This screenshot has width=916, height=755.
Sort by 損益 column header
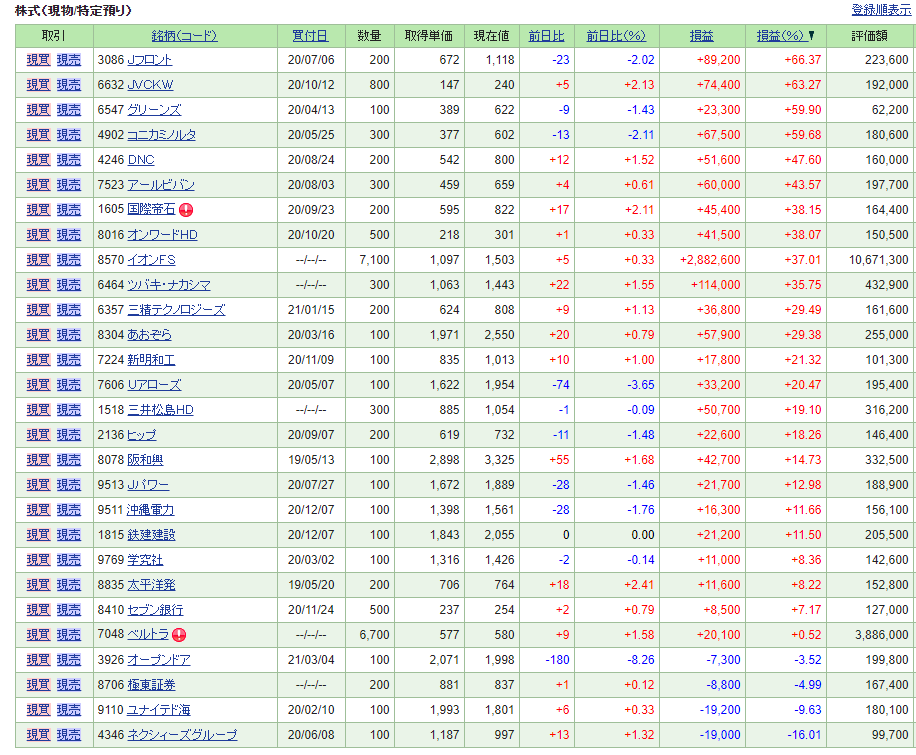coord(702,36)
